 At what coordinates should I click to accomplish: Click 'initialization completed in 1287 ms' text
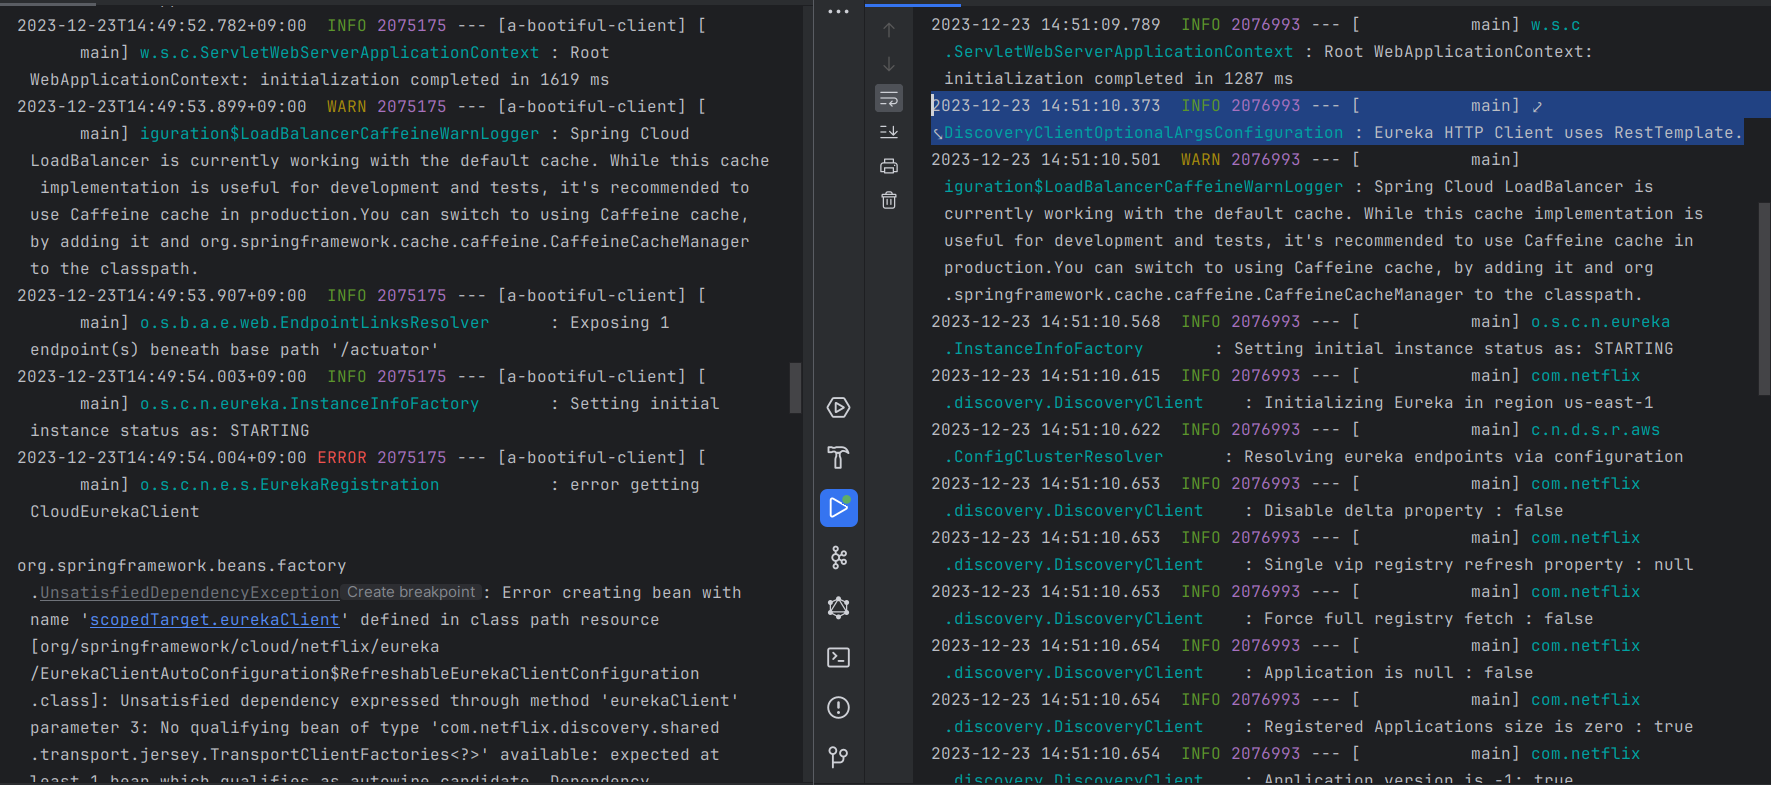click(1119, 79)
